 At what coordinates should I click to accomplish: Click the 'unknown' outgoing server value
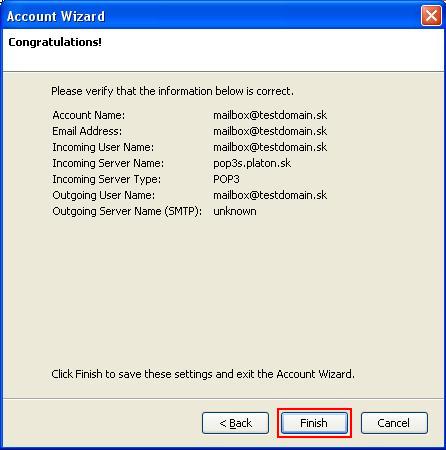[235, 211]
